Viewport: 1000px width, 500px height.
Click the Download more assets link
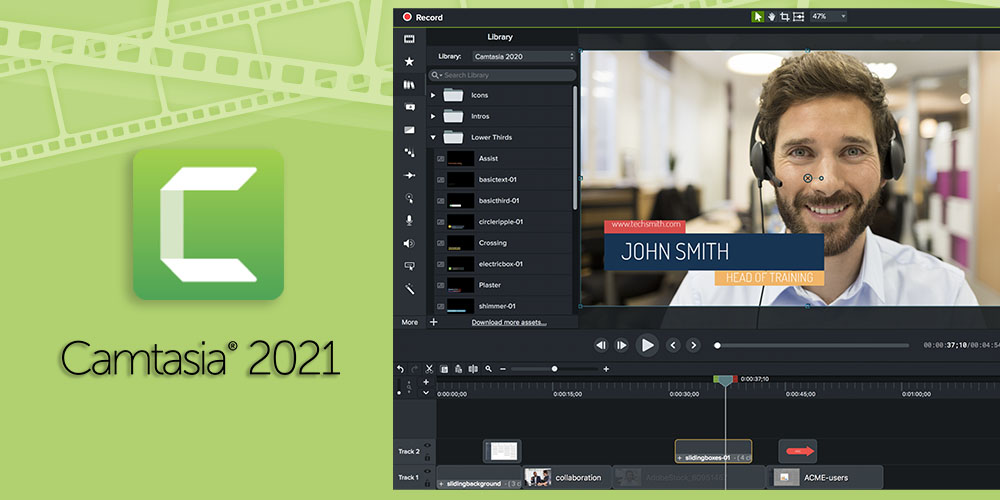coord(509,323)
